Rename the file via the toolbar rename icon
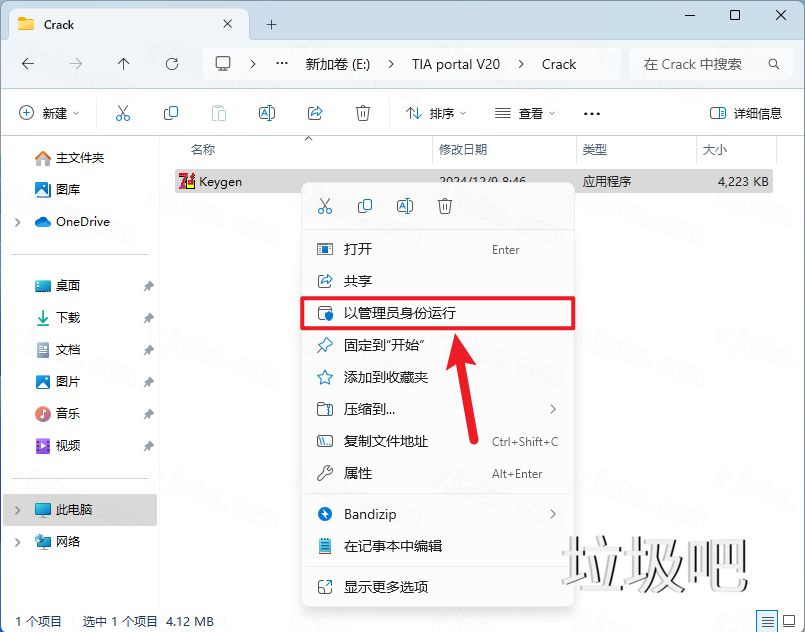This screenshot has width=805, height=632. pyautogui.click(x=267, y=113)
